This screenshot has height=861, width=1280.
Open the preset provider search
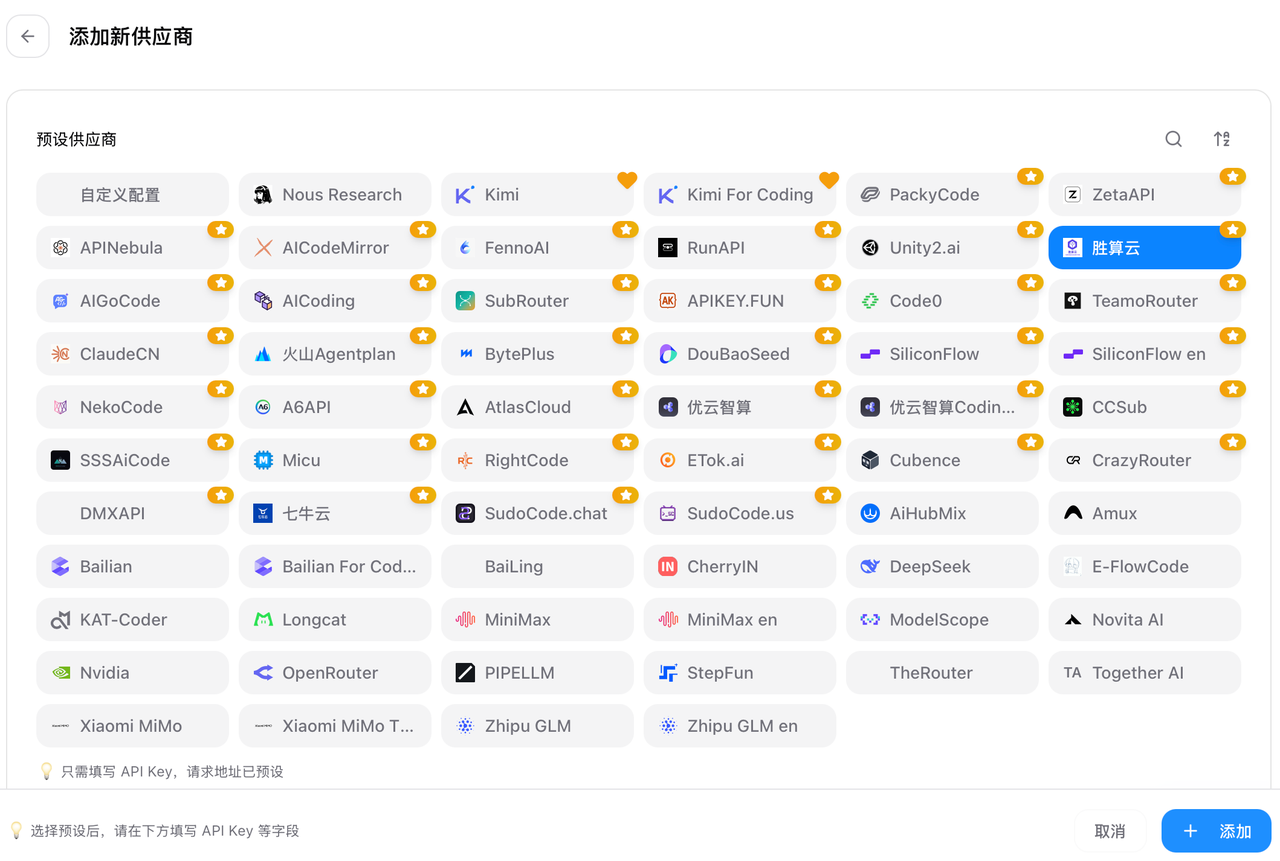(1174, 139)
